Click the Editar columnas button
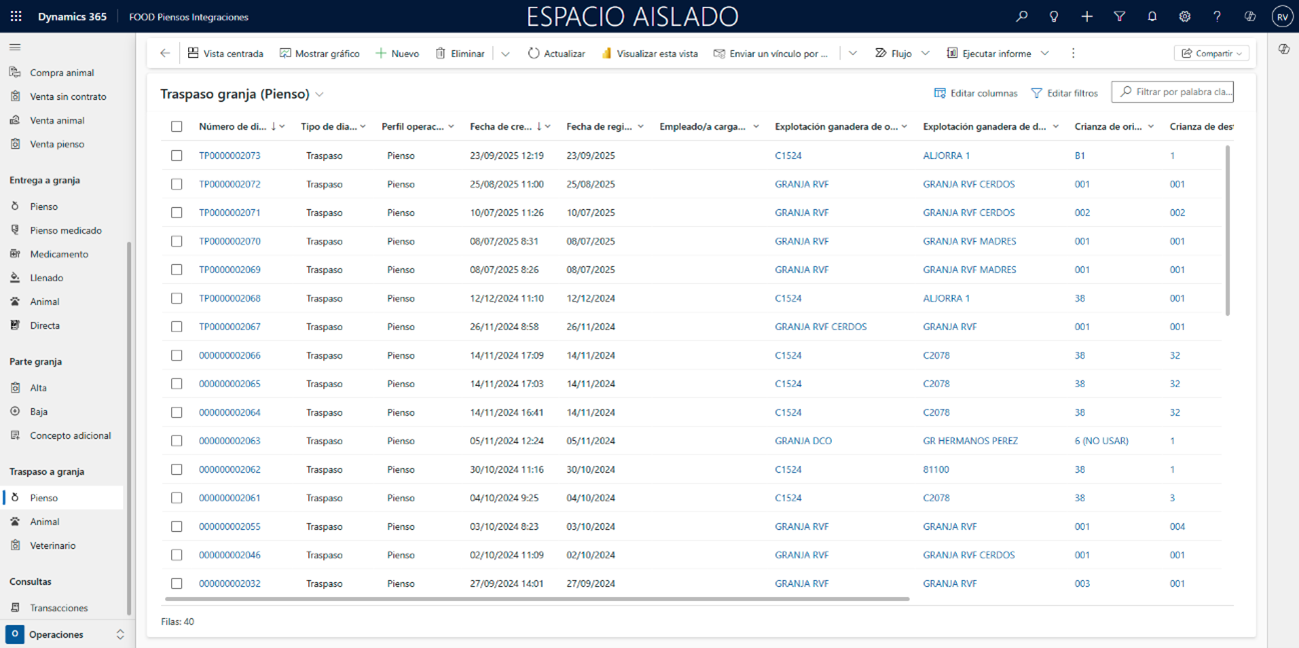The height and width of the screenshot is (648, 1299). pos(975,93)
